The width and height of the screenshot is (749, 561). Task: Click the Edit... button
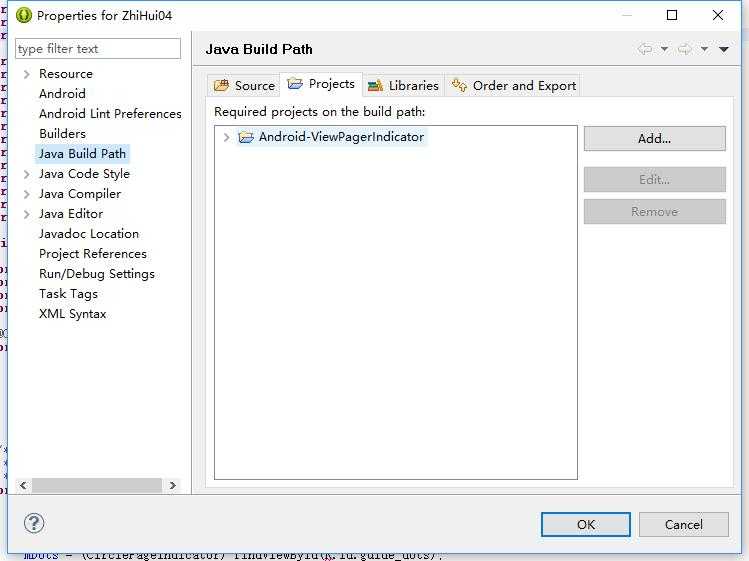[x=654, y=180]
